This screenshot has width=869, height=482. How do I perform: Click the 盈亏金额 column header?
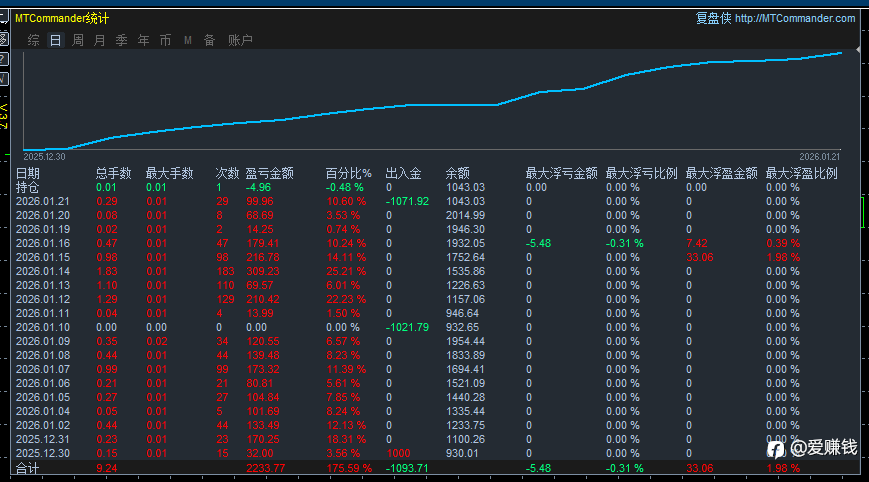(269, 173)
